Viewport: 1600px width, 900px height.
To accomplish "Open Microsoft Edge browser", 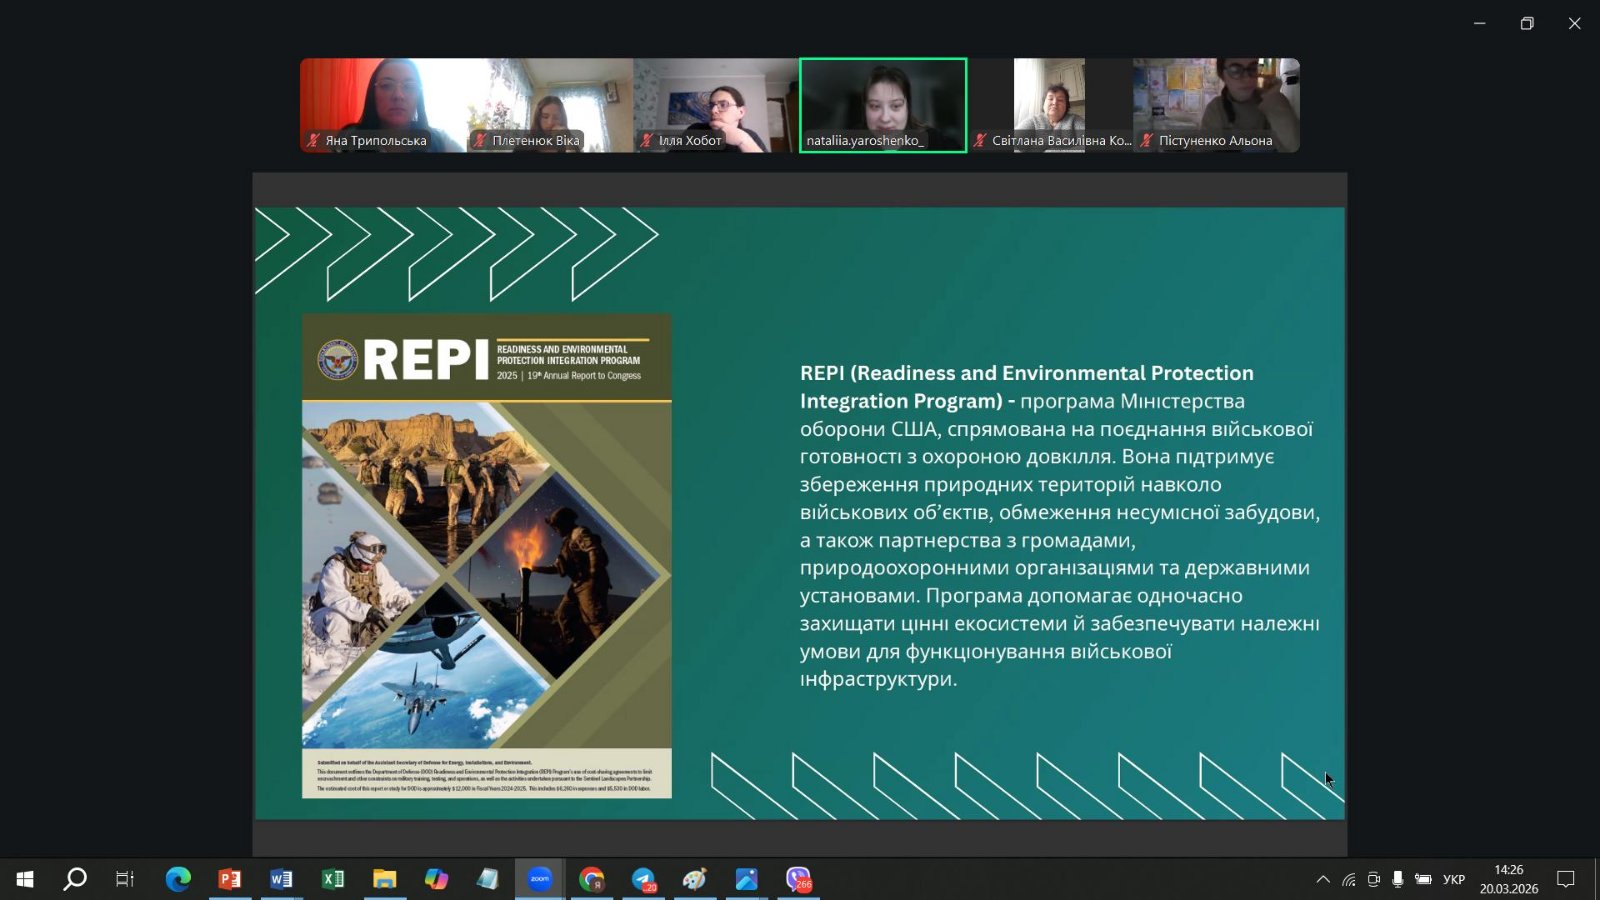I will [178, 879].
